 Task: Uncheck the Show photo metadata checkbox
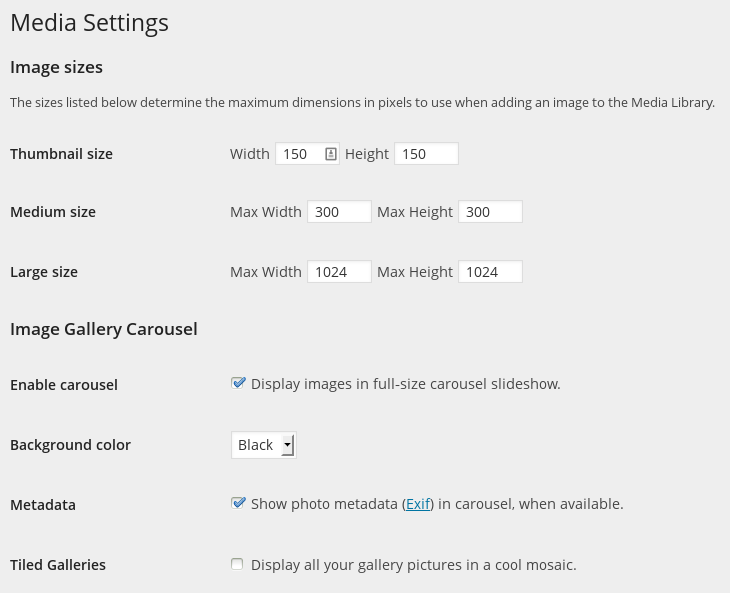click(x=238, y=503)
